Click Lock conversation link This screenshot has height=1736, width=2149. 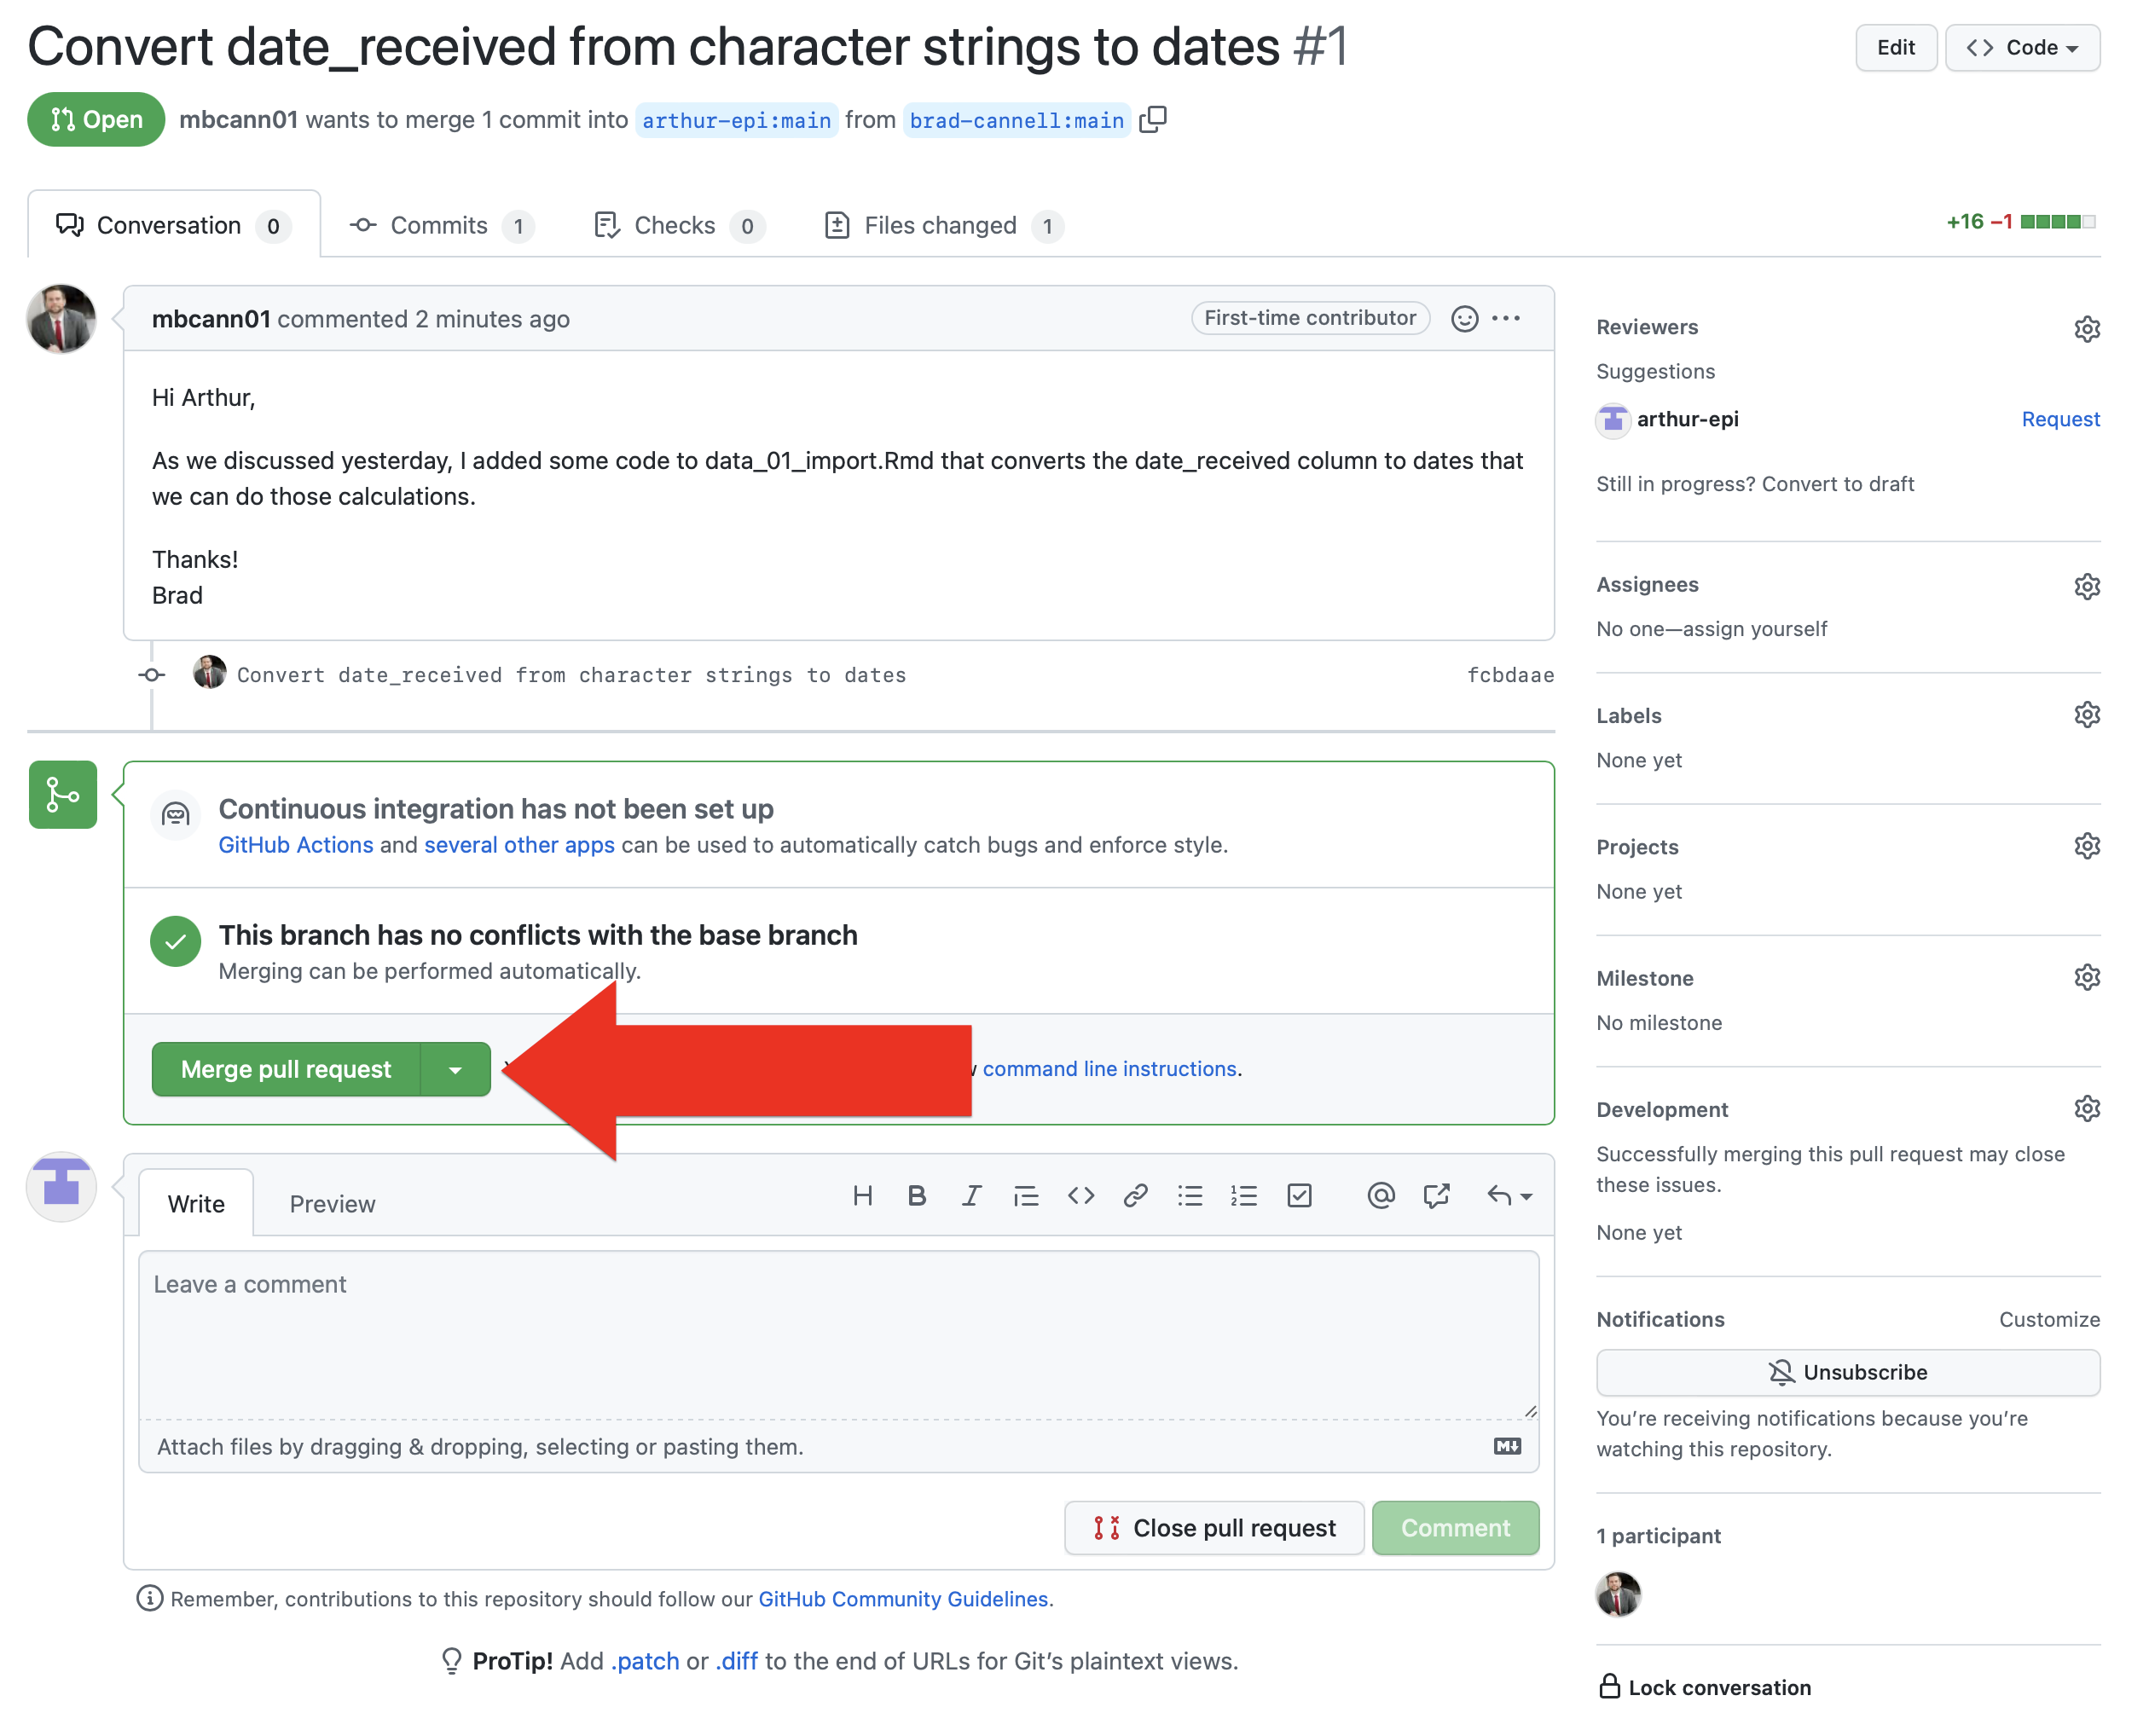1705,1687
